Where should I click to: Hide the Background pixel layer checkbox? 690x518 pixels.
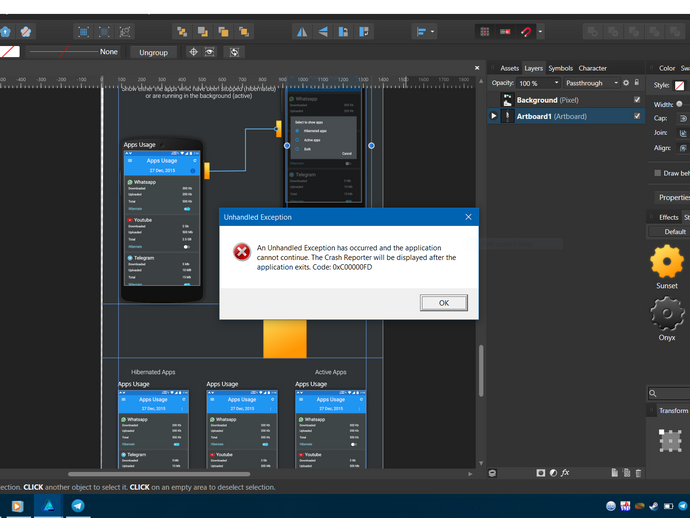coord(637,100)
